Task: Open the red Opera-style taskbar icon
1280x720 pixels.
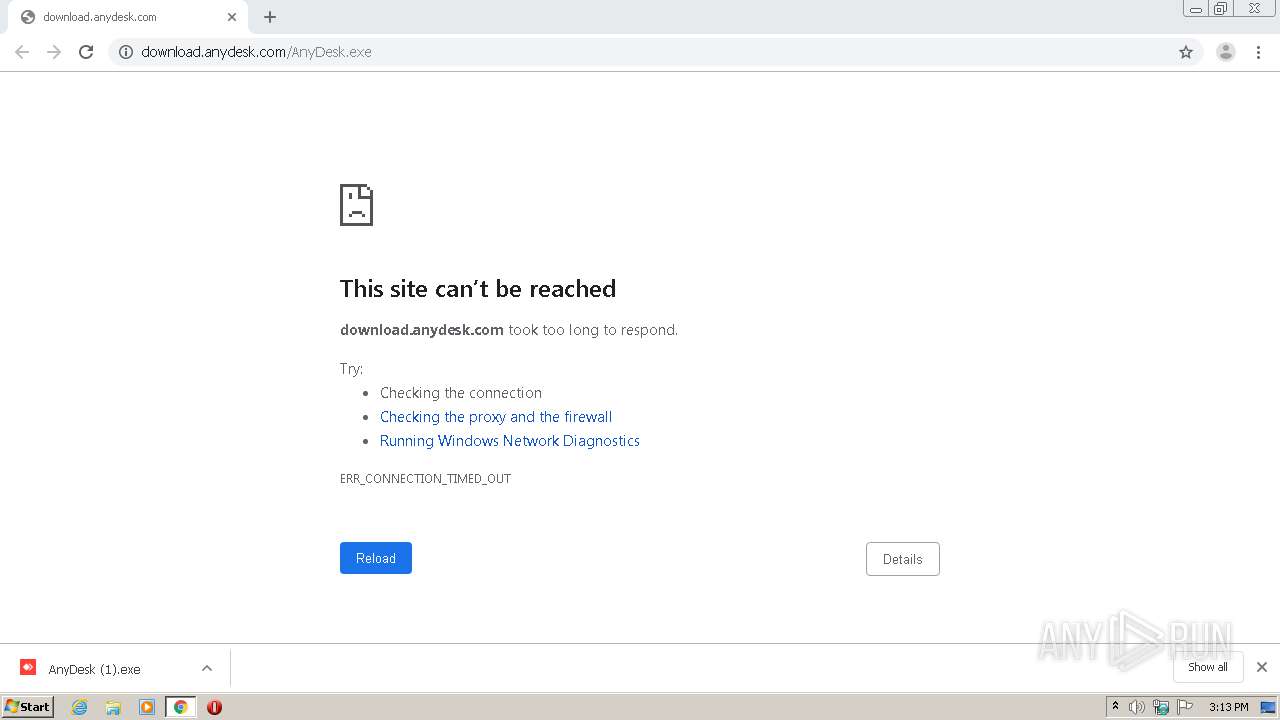Action: 214,707
